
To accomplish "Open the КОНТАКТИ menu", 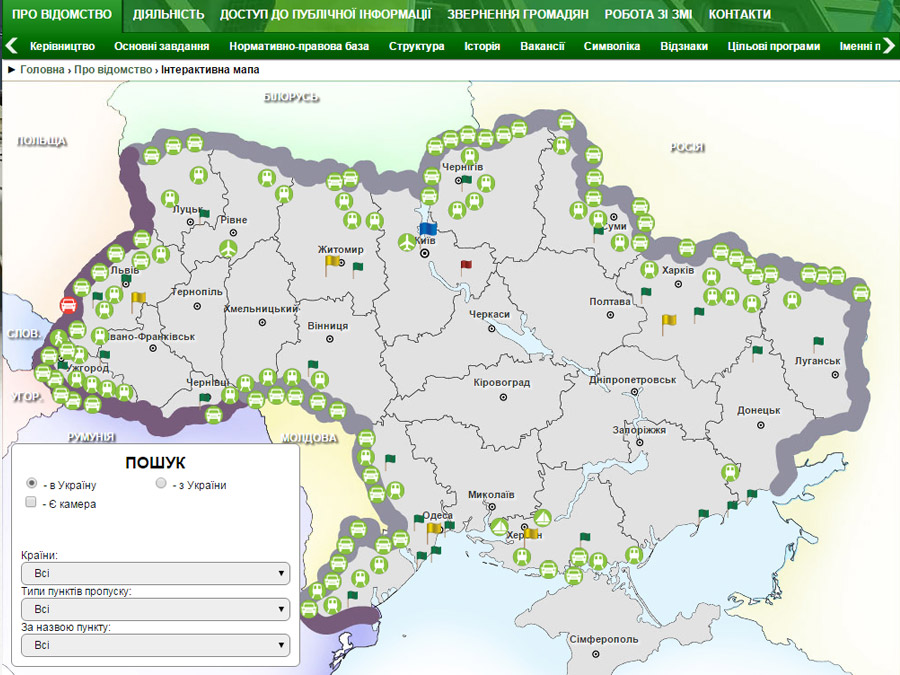I will (x=740, y=14).
